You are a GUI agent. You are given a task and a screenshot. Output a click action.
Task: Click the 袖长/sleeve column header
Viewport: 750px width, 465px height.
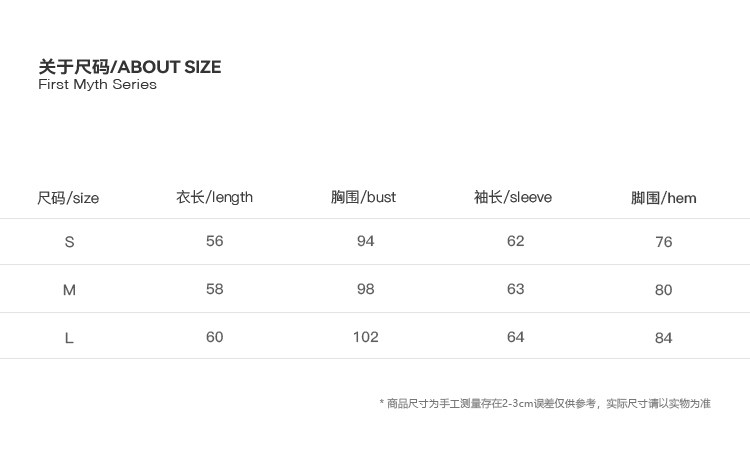tap(513, 197)
